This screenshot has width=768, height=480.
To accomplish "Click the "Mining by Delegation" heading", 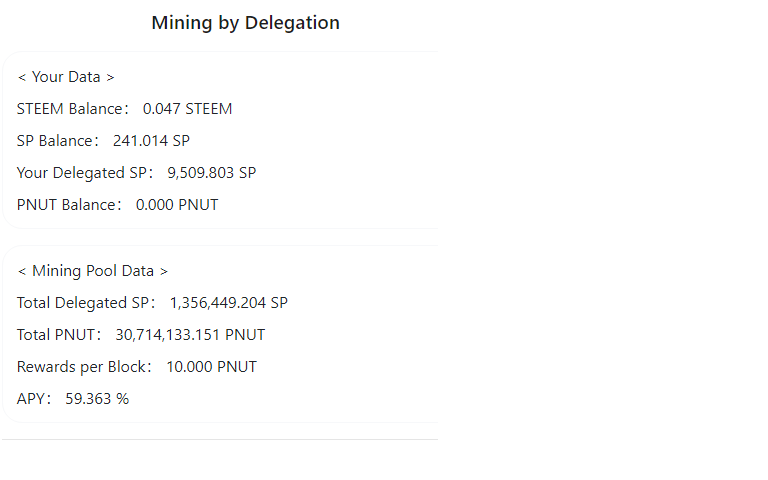I will tap(245, 23).
